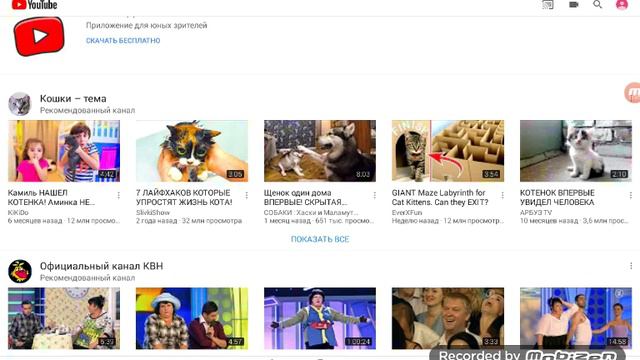This screenshot has height=360, width=640.
Task: Play Камиль НАШЕЛ КОТЕНКА thumbnail
Action: pos(64,151)
